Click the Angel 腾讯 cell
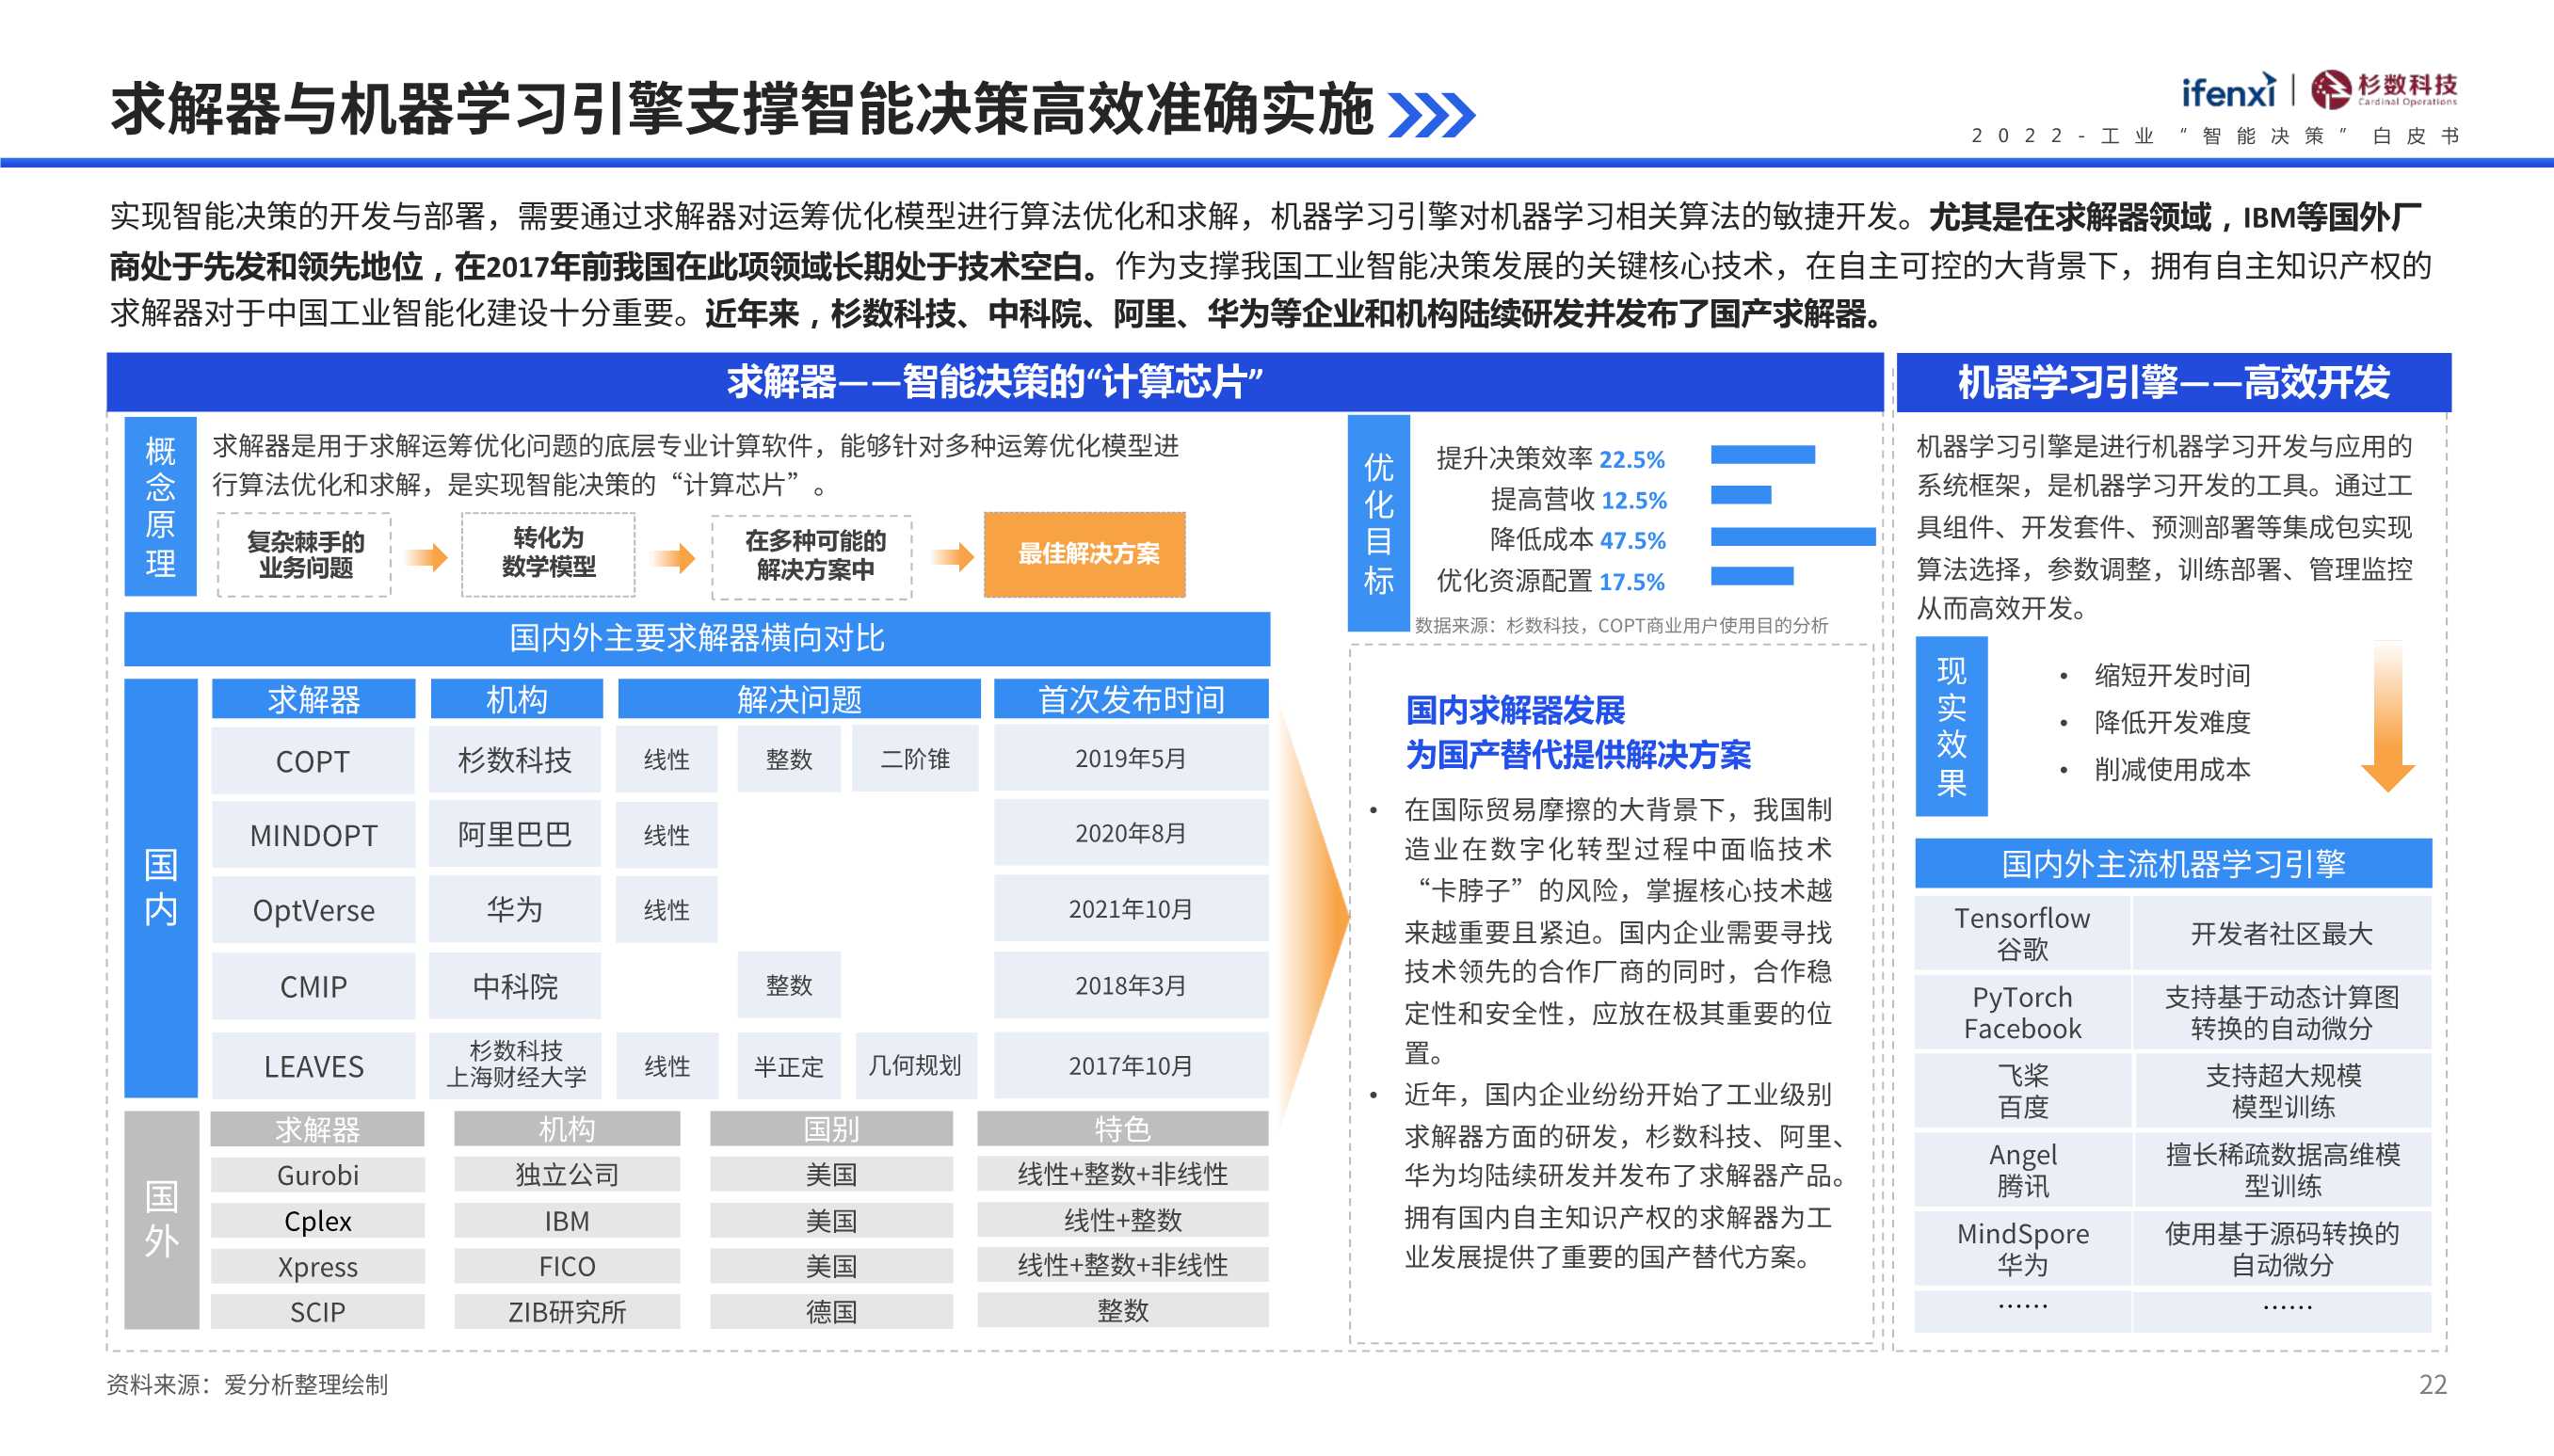The height and width of the screenshot is (1456, 2554). [2022, 1170]
